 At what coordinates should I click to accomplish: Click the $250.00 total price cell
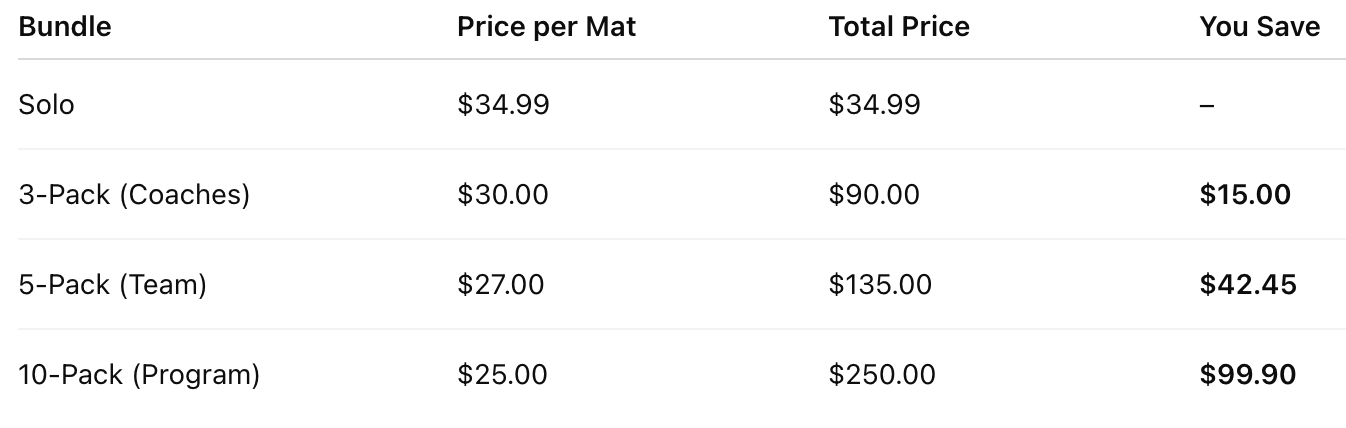pyautogui.click(x=882, y=374)
